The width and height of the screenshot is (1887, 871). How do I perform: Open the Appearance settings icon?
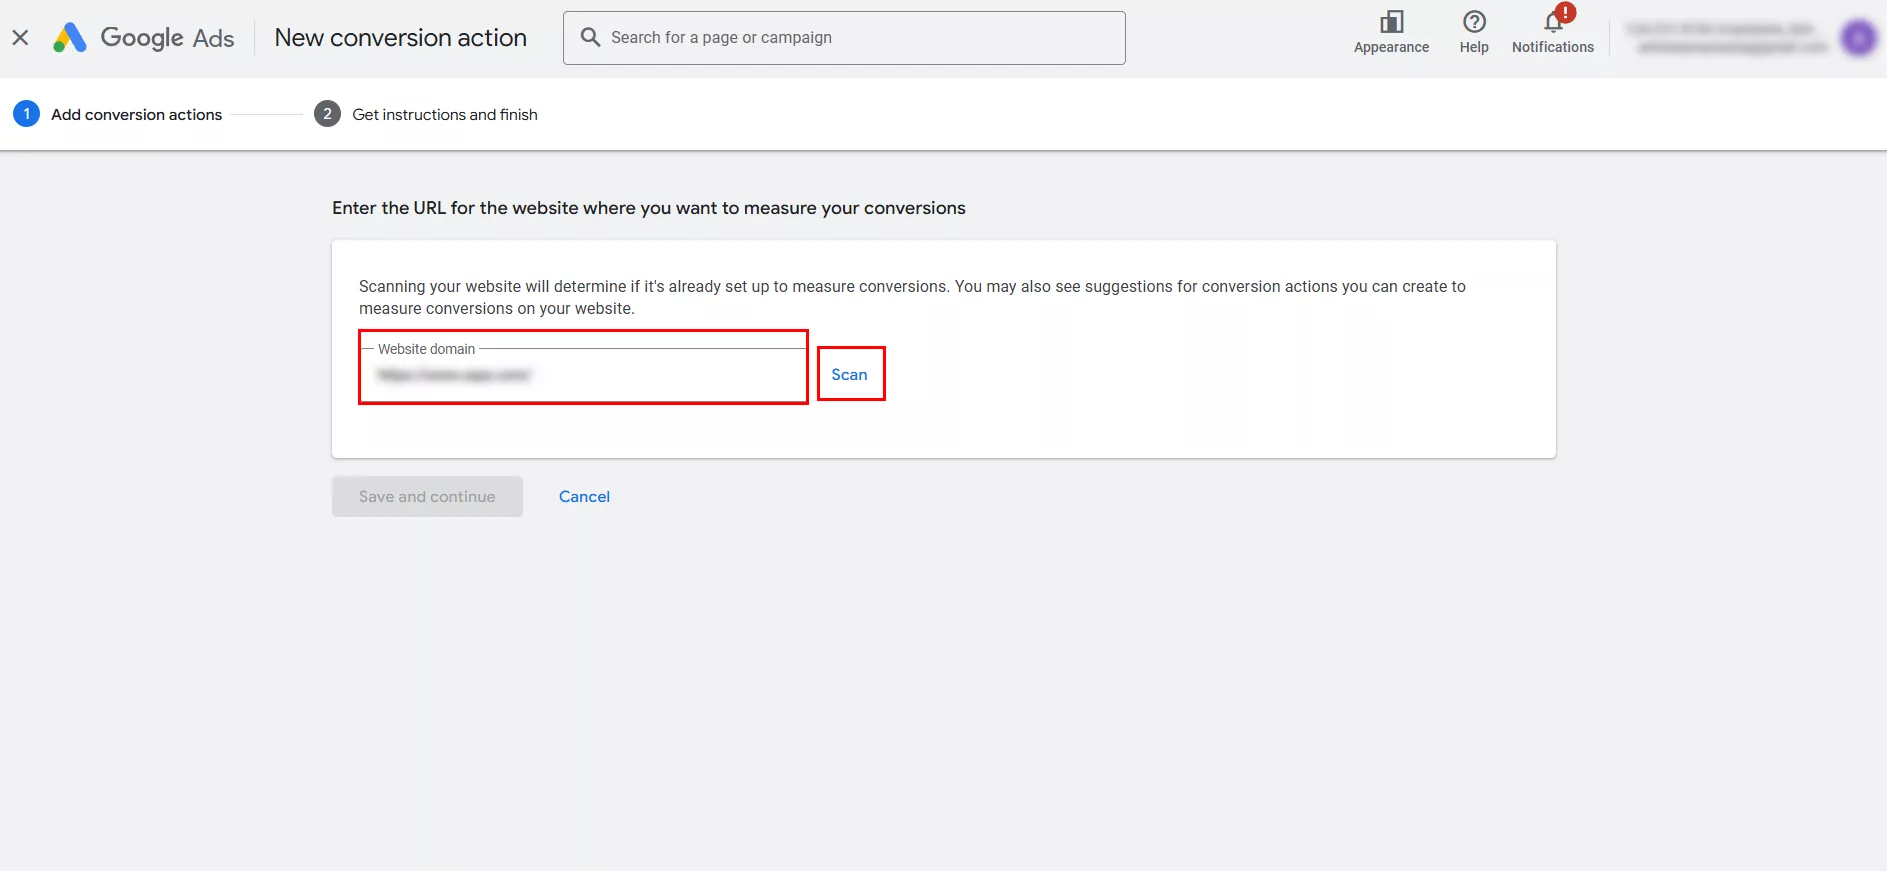(1391, 22)
